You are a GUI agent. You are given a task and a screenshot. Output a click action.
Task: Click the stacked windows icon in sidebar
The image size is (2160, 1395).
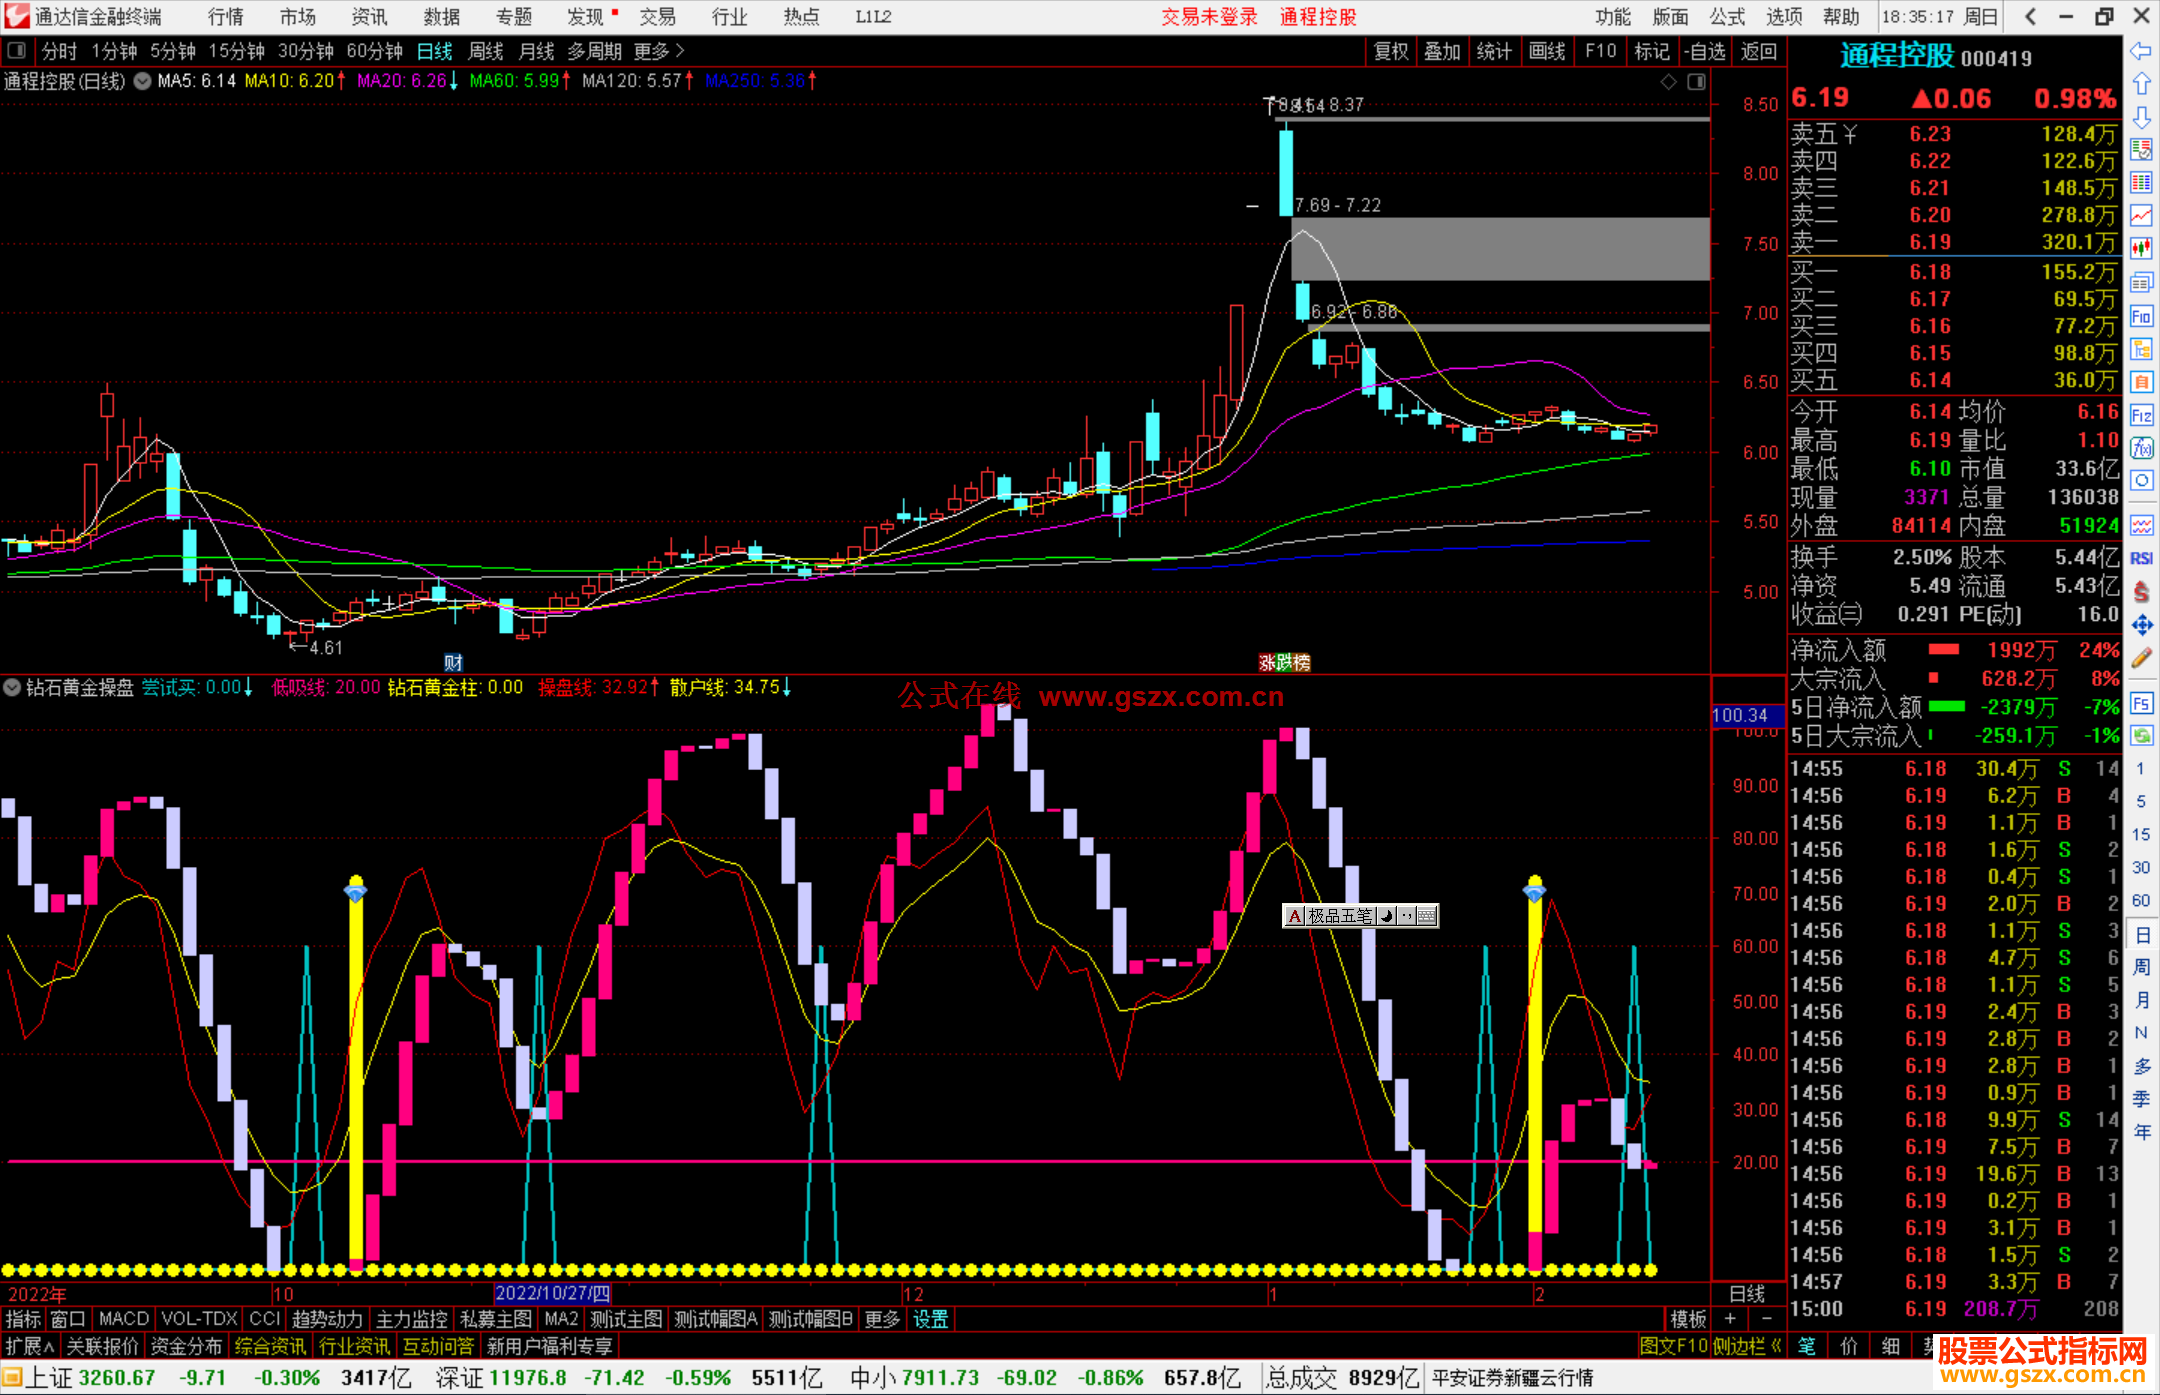point(2141,283)
